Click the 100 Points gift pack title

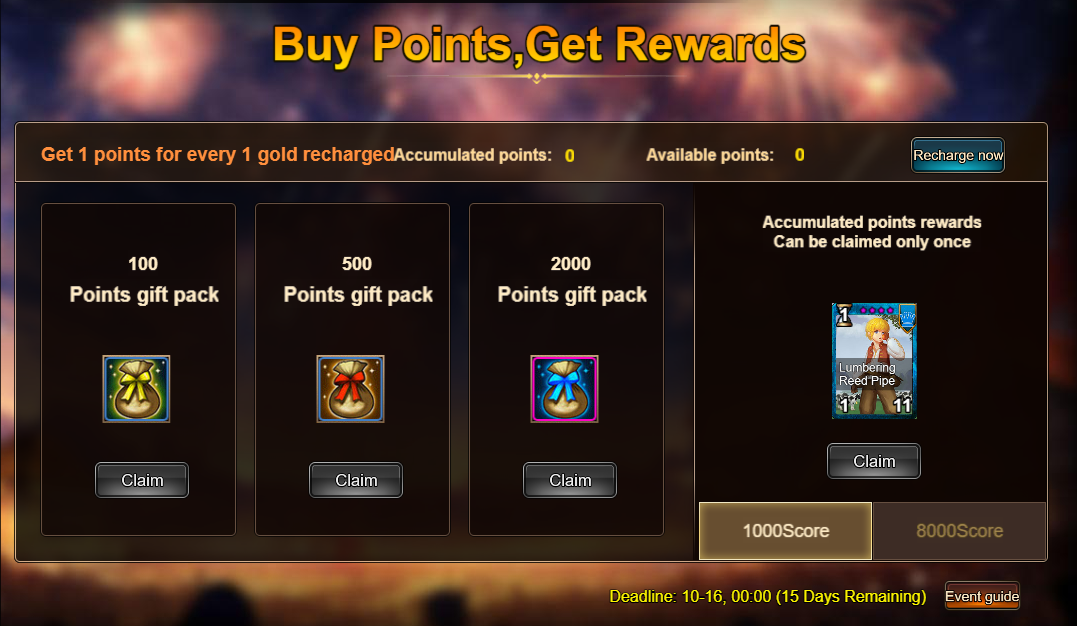(144, 280)
